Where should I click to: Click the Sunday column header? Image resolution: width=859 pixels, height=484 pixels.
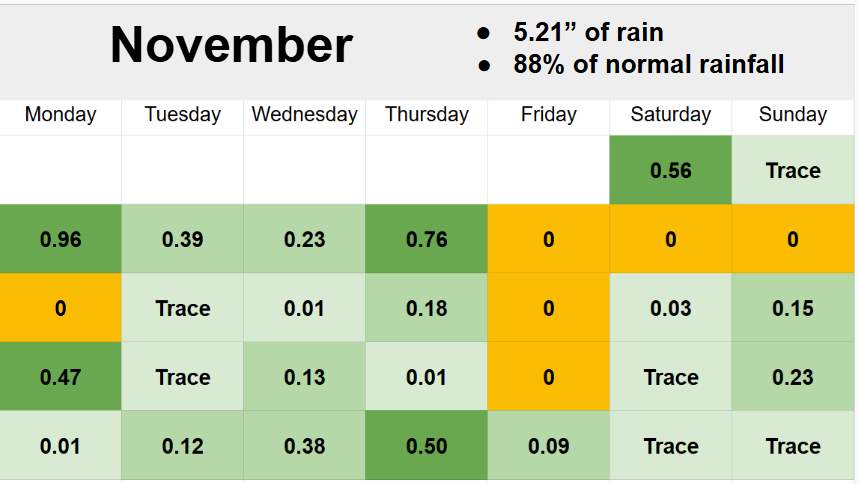pyautogui.click(x=793, y=114)
